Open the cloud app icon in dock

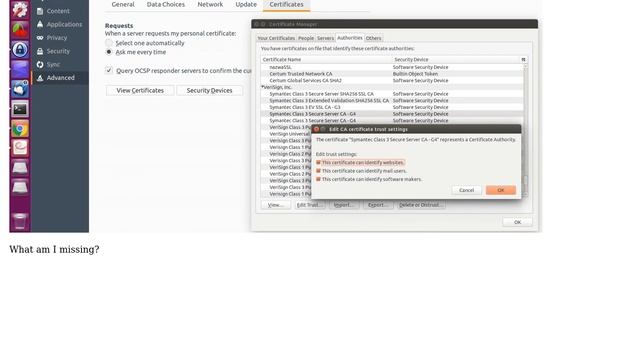pos(20,89)
